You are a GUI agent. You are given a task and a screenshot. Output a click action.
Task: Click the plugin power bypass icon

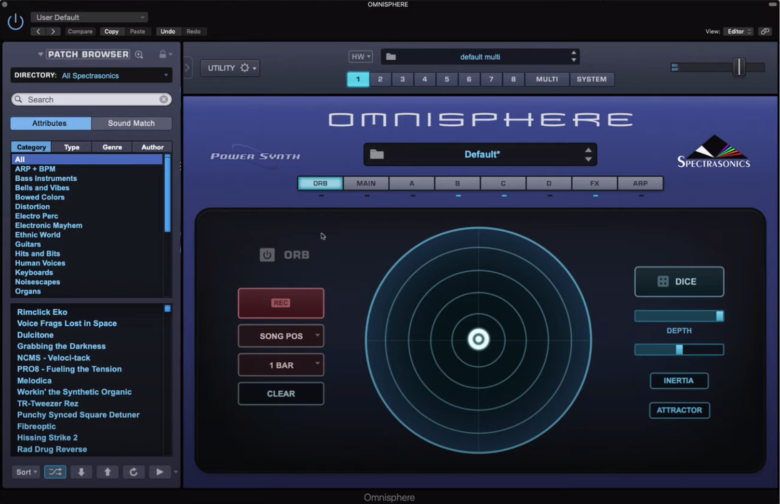point(15,22)
